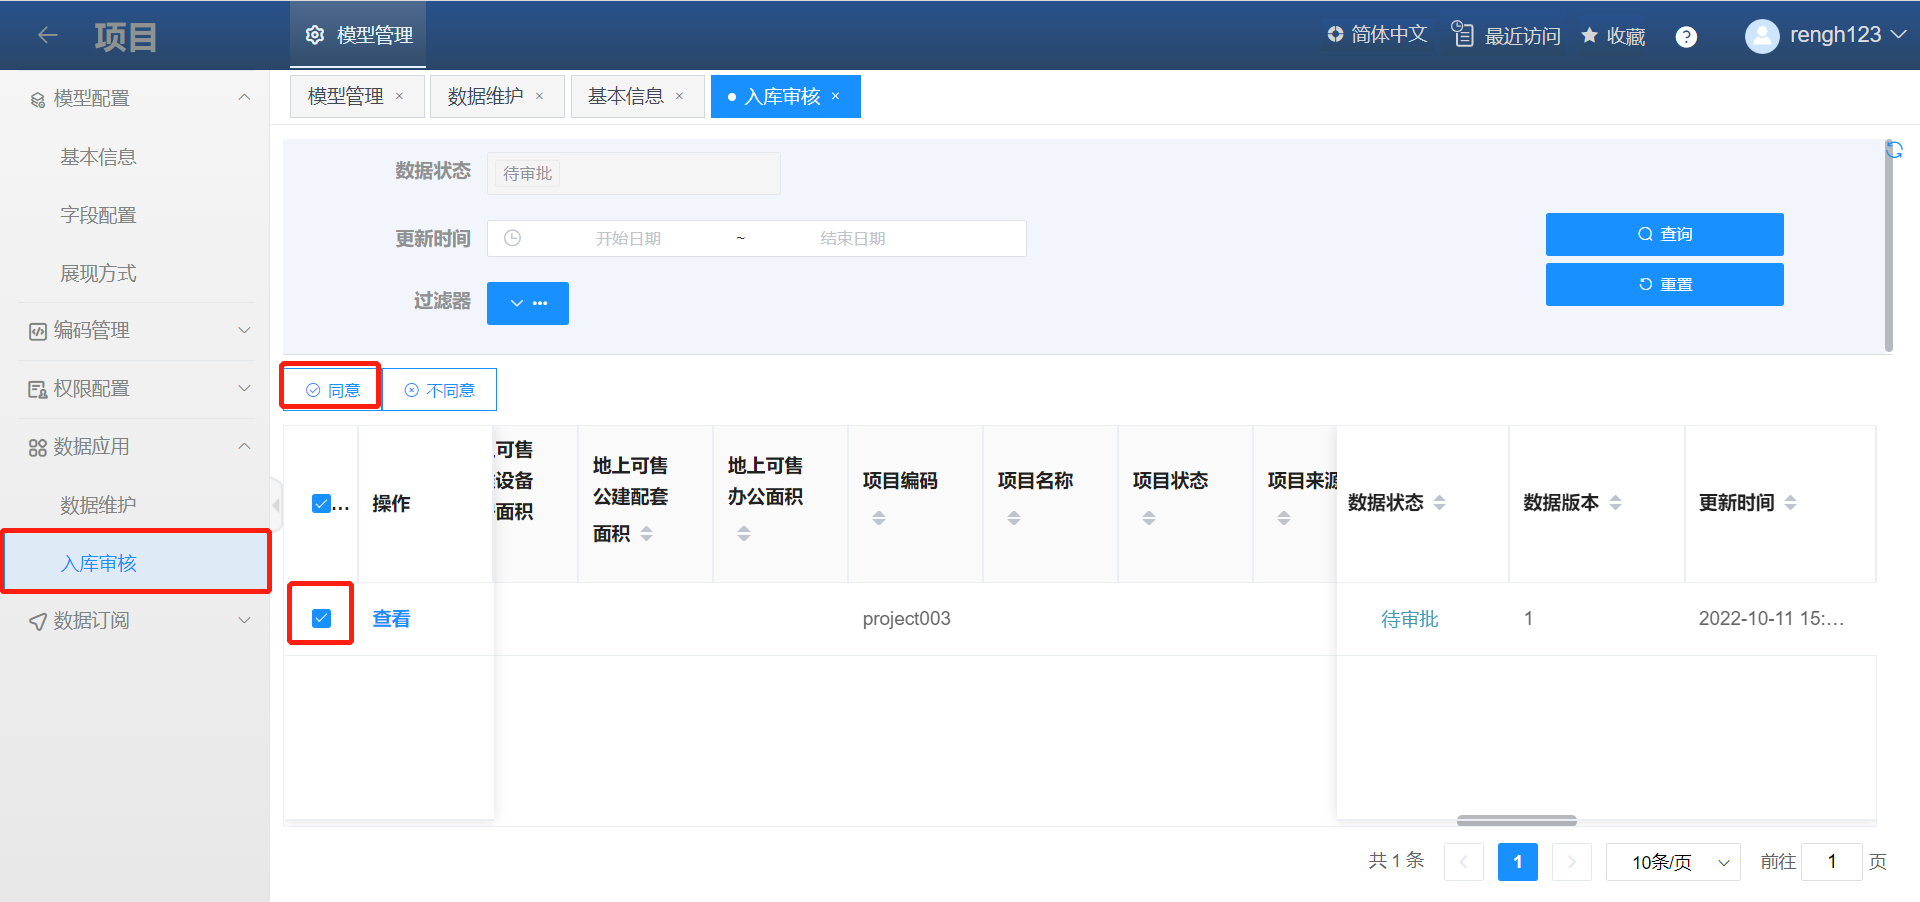Click the 查询 search button
The height and width of the screenshot is (902, 1920).
(x=1664, y=234)
